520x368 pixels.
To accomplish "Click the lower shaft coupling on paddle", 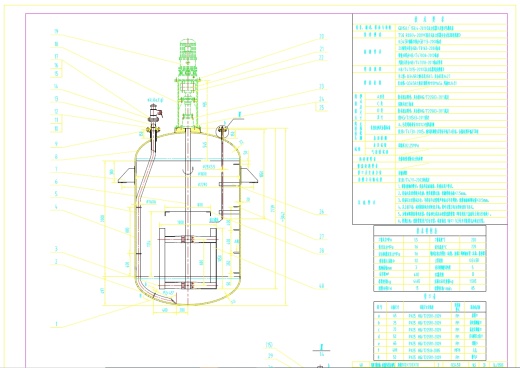I will [x=188, y=285].
